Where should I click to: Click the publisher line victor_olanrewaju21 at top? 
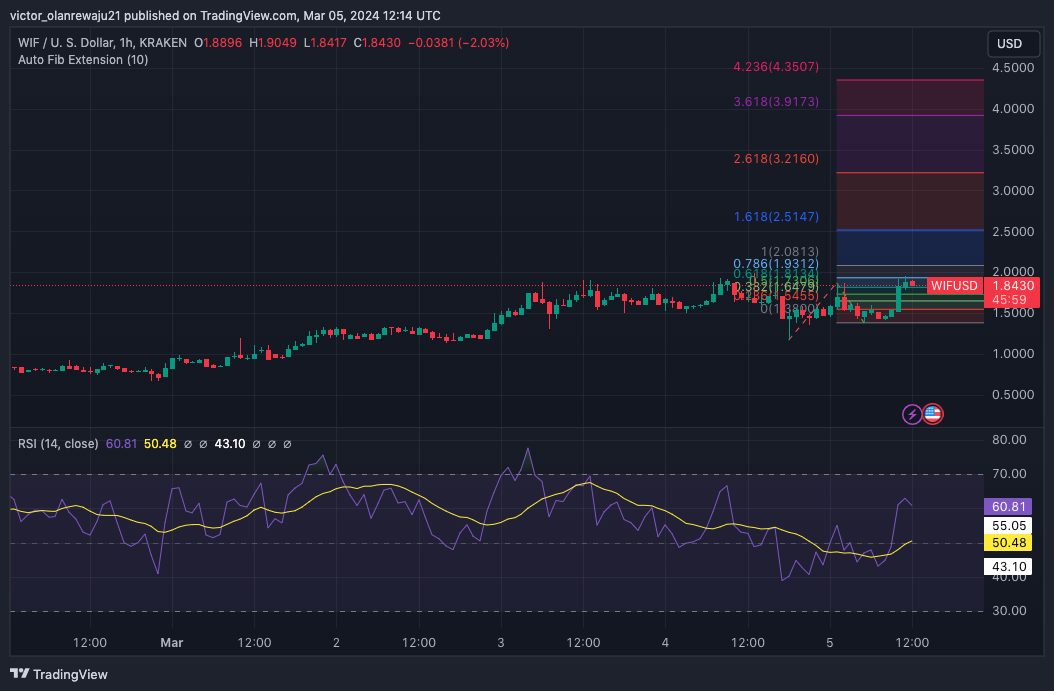[225, 15]
